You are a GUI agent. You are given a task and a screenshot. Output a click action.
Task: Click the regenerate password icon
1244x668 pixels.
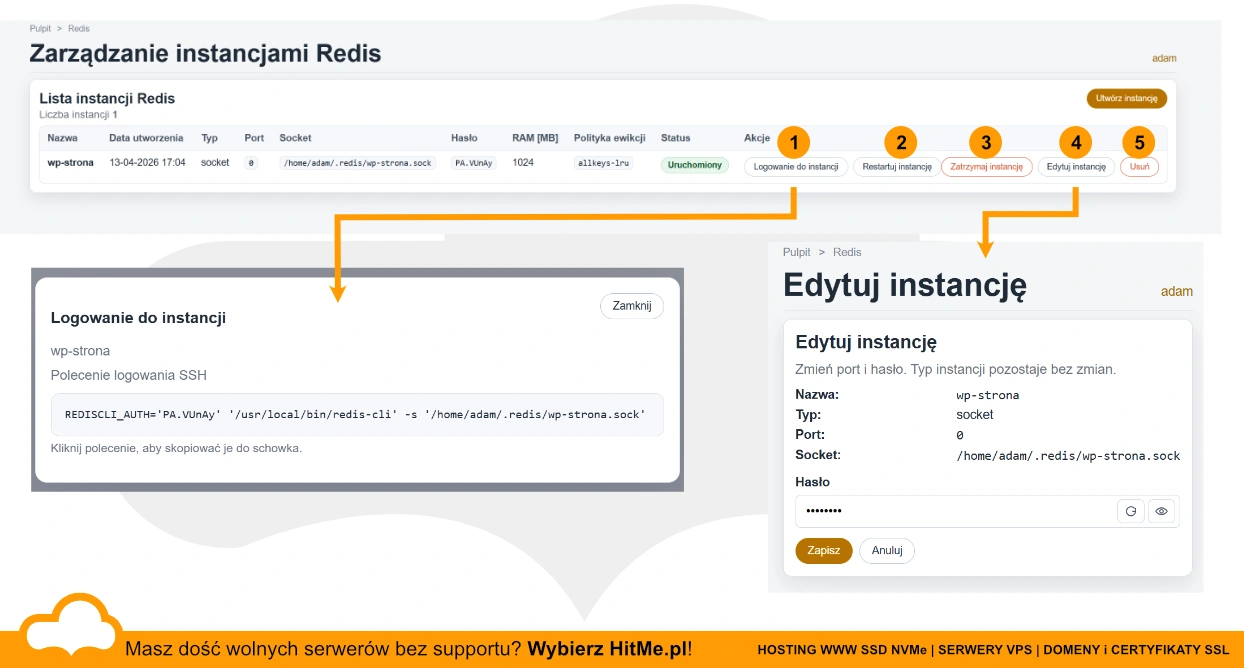coord(1131,511)
